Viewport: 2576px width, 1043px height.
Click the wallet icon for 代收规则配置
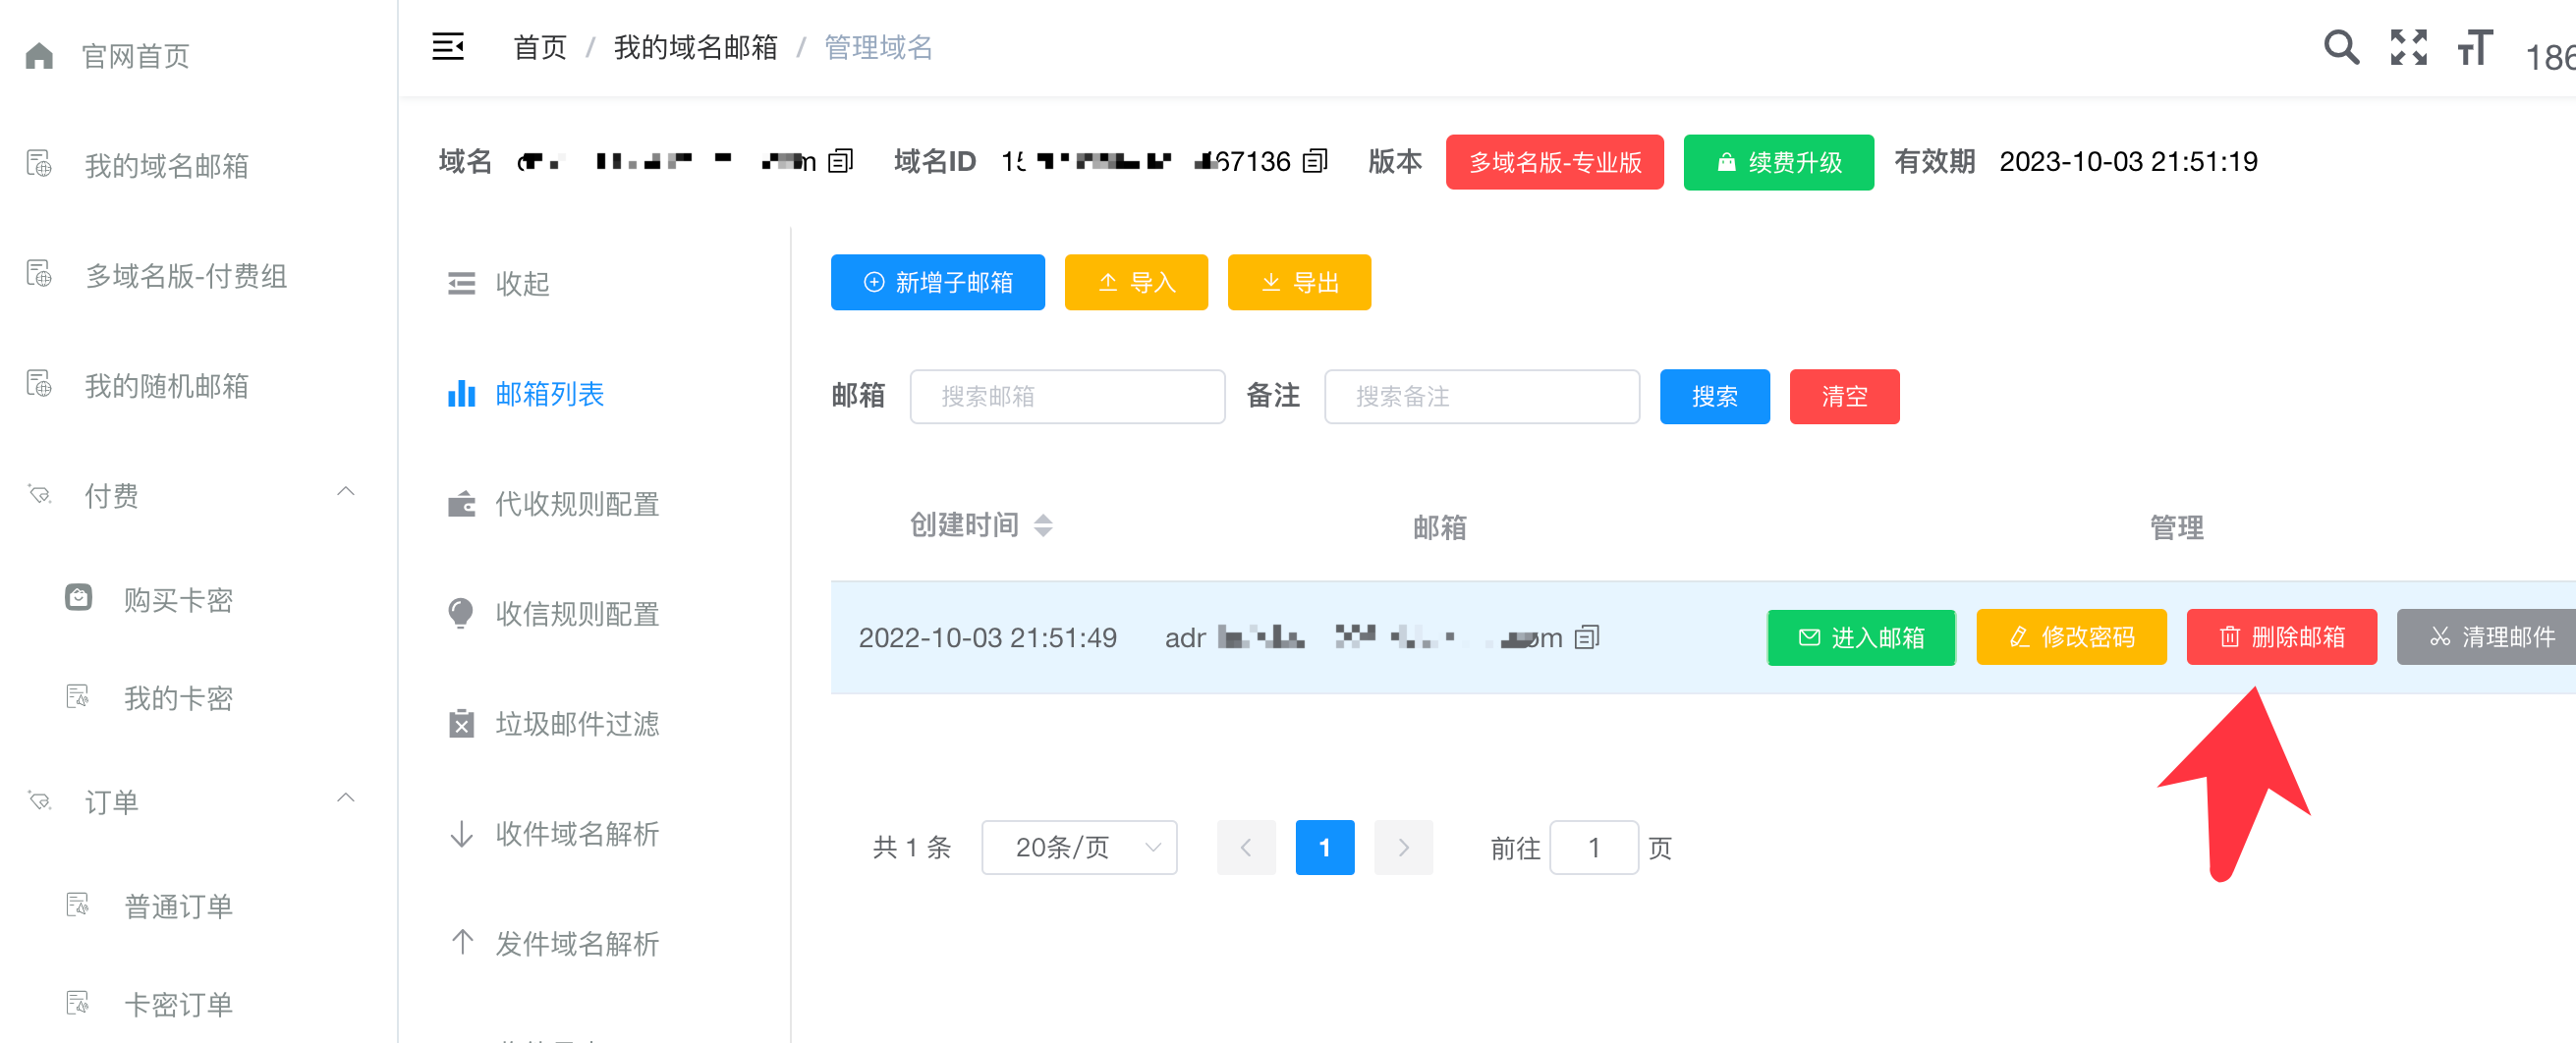(461, 503)
